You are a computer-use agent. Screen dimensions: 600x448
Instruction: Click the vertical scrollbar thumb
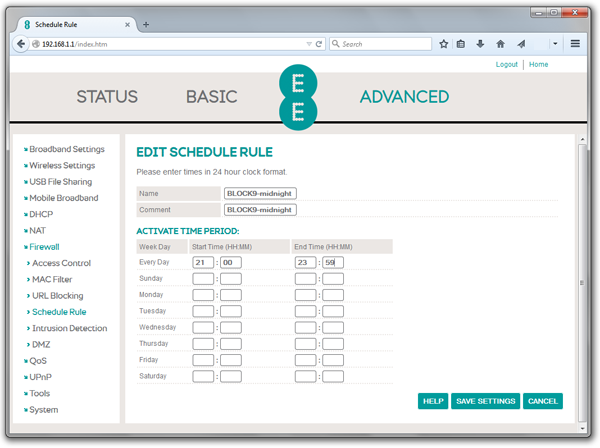tap(582, 283)
